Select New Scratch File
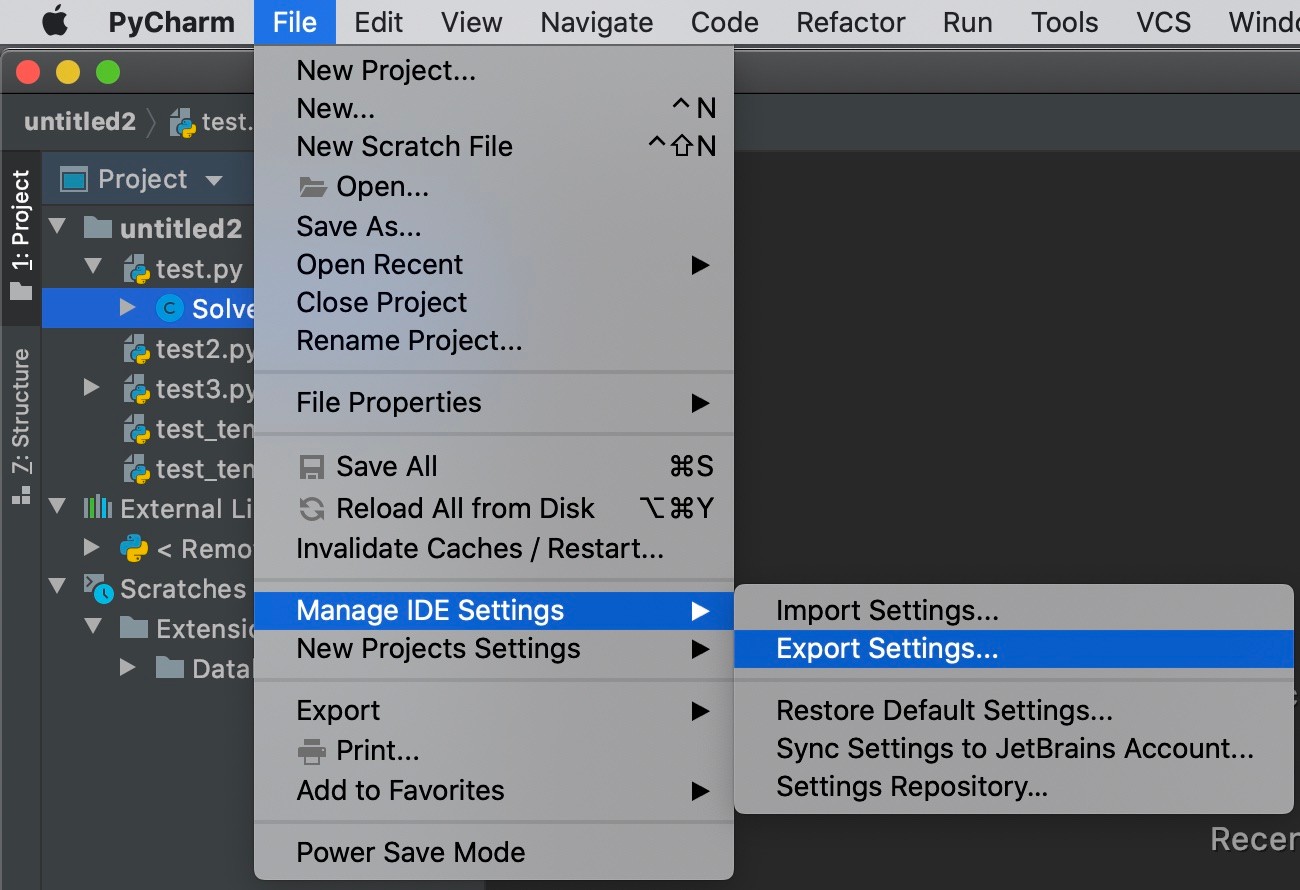Viewport: 1300px width, 890px height. (494, 146)
